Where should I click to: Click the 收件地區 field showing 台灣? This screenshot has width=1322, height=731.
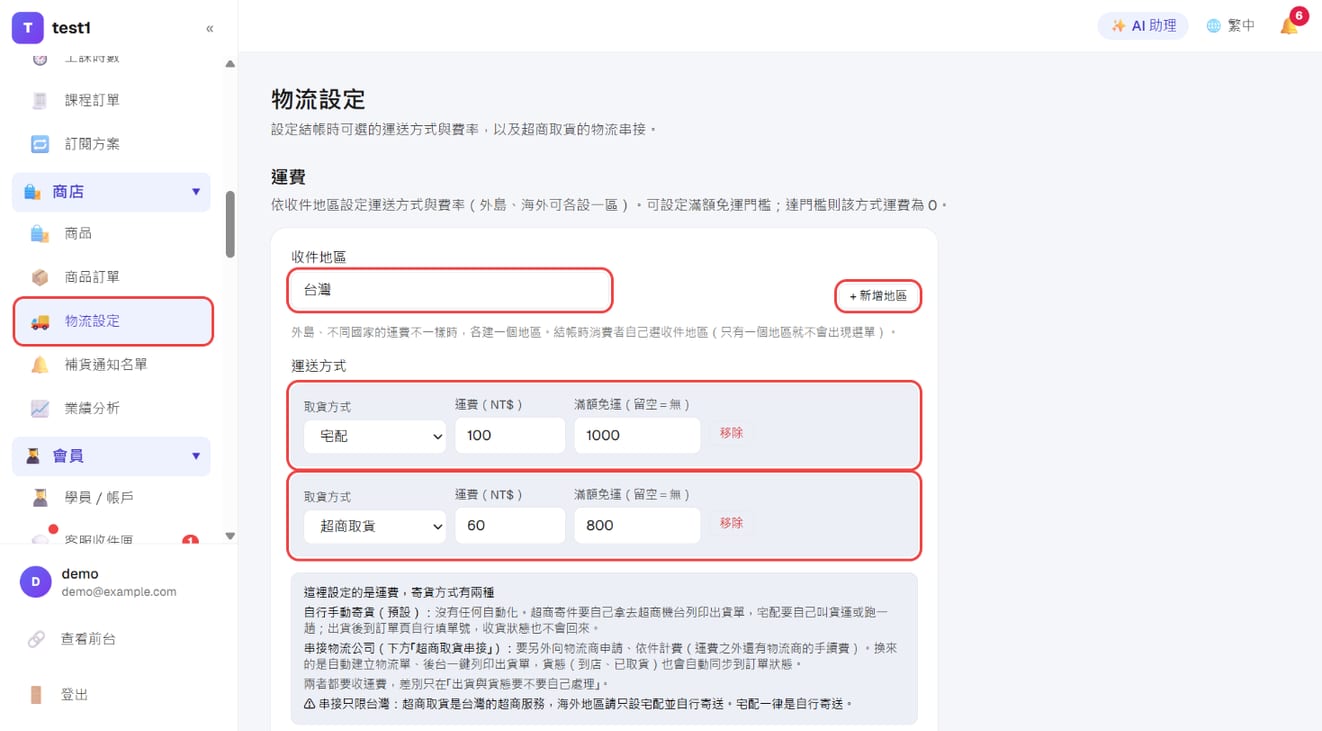click(450, 290)
